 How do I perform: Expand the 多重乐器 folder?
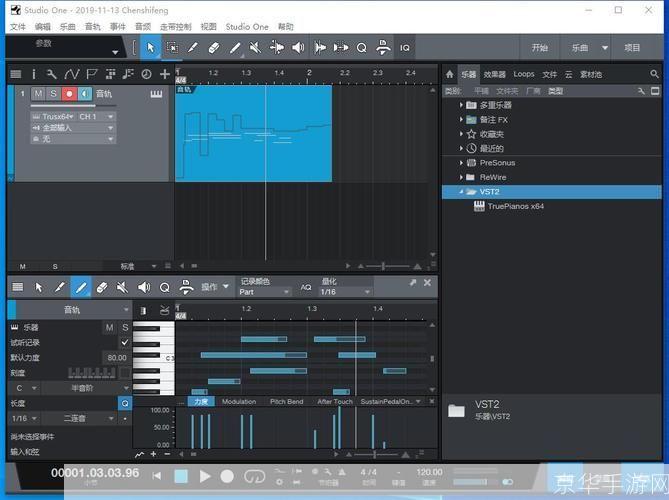coord(461,105)
